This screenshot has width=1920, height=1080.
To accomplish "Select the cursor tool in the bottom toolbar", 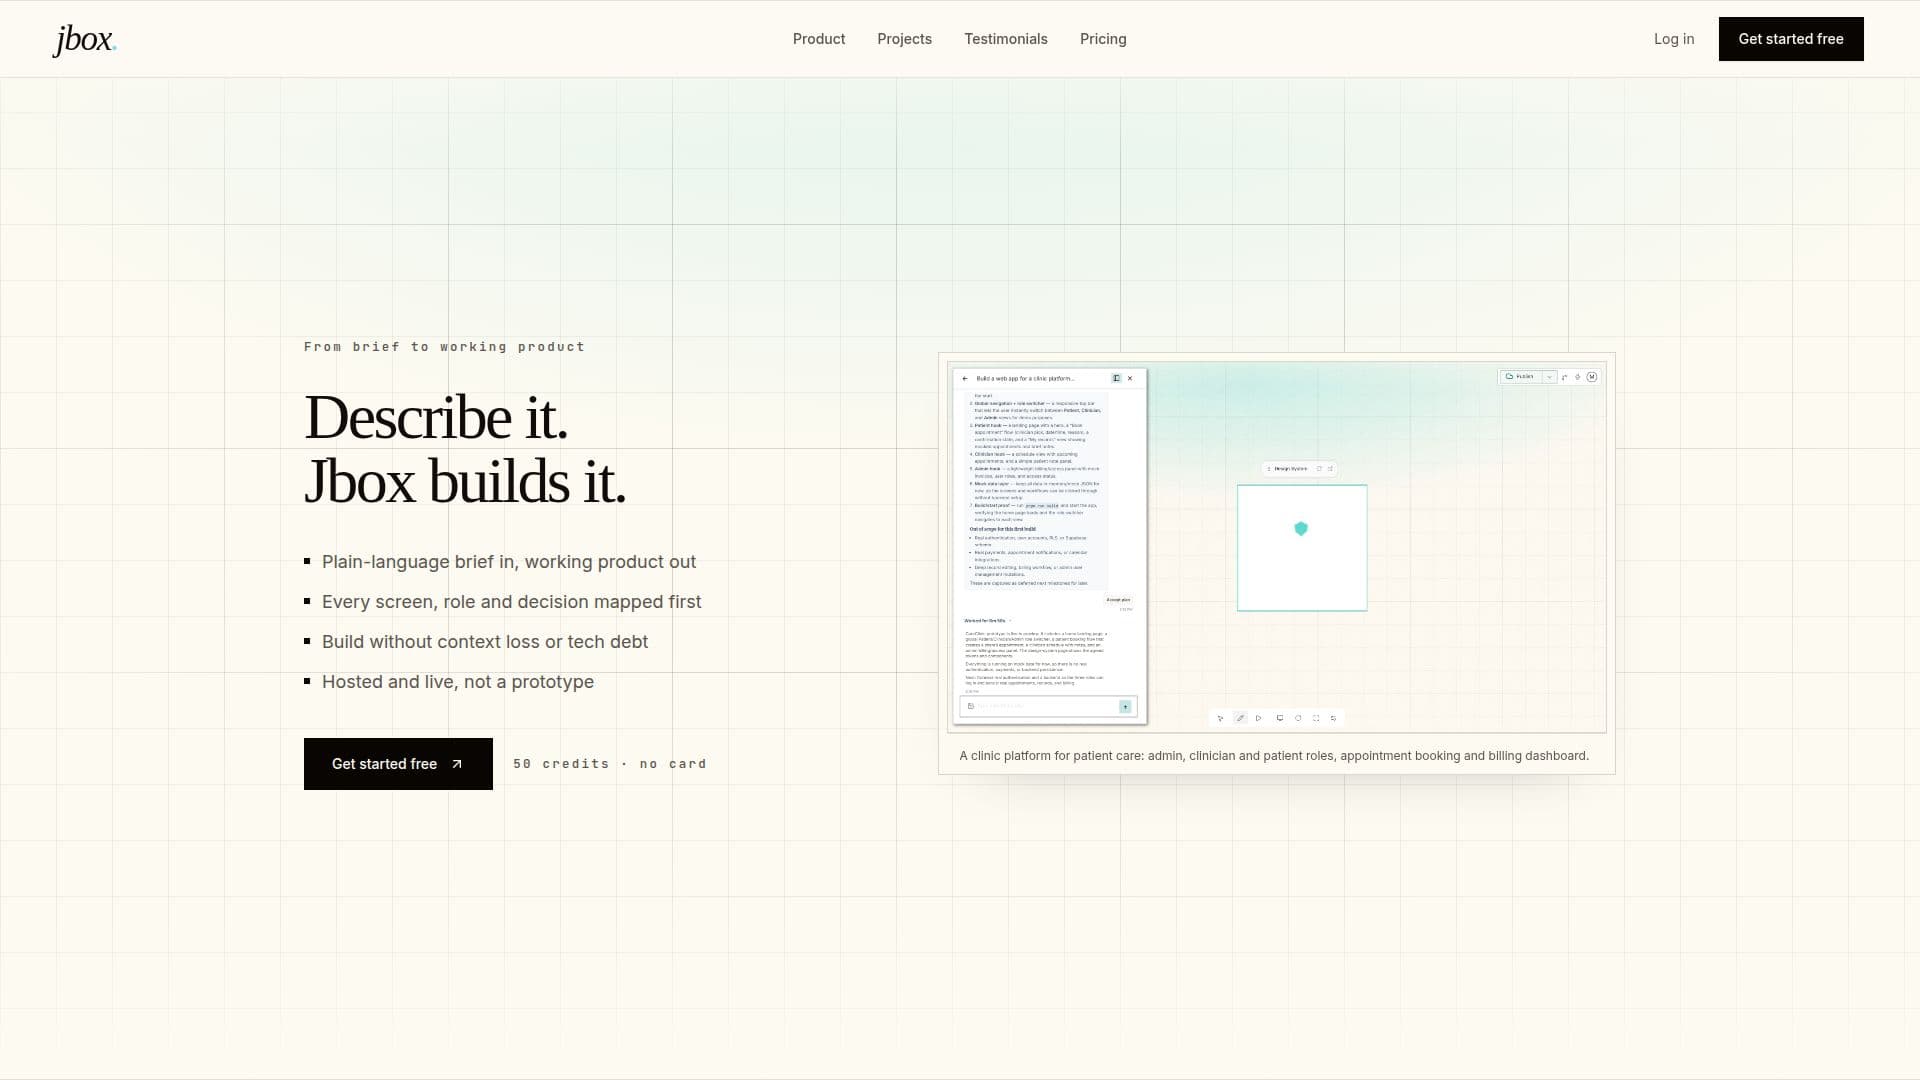I will pyautogui.click(x=1220, y=718).
